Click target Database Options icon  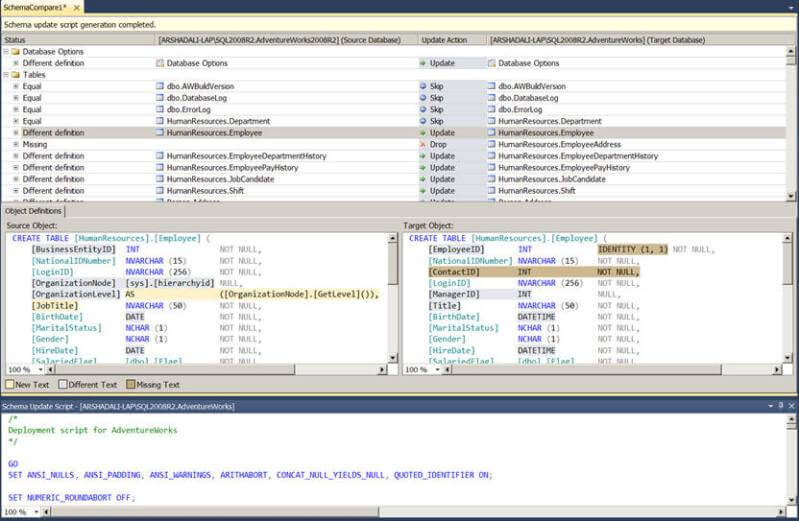[x=492, y=63]
